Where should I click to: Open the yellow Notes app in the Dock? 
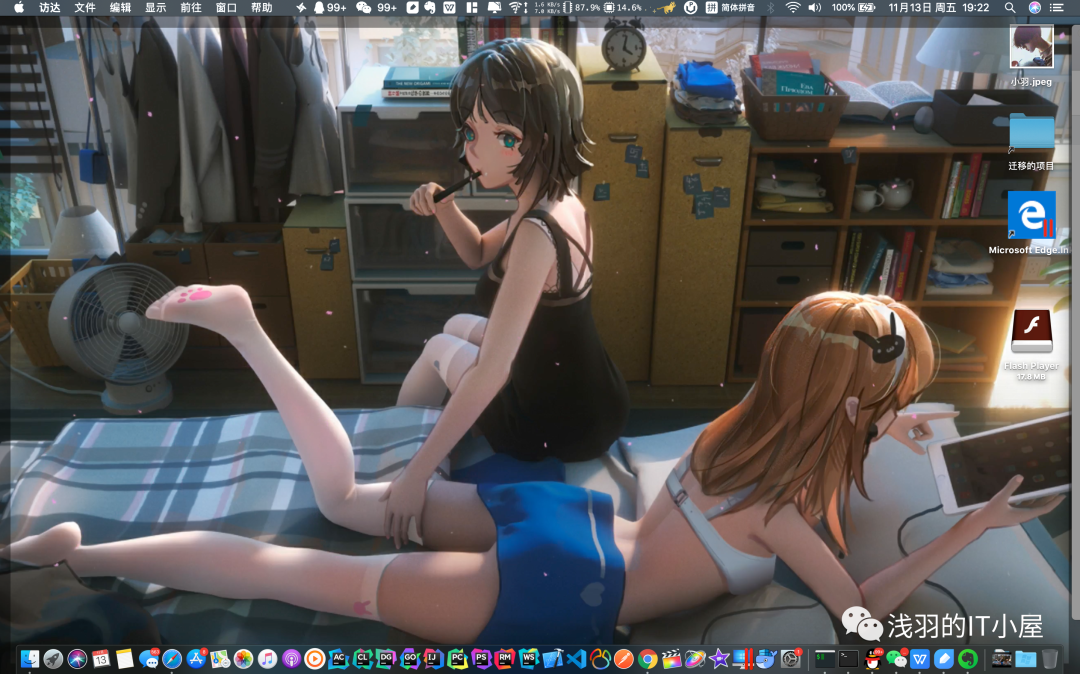tap(125, 659)
